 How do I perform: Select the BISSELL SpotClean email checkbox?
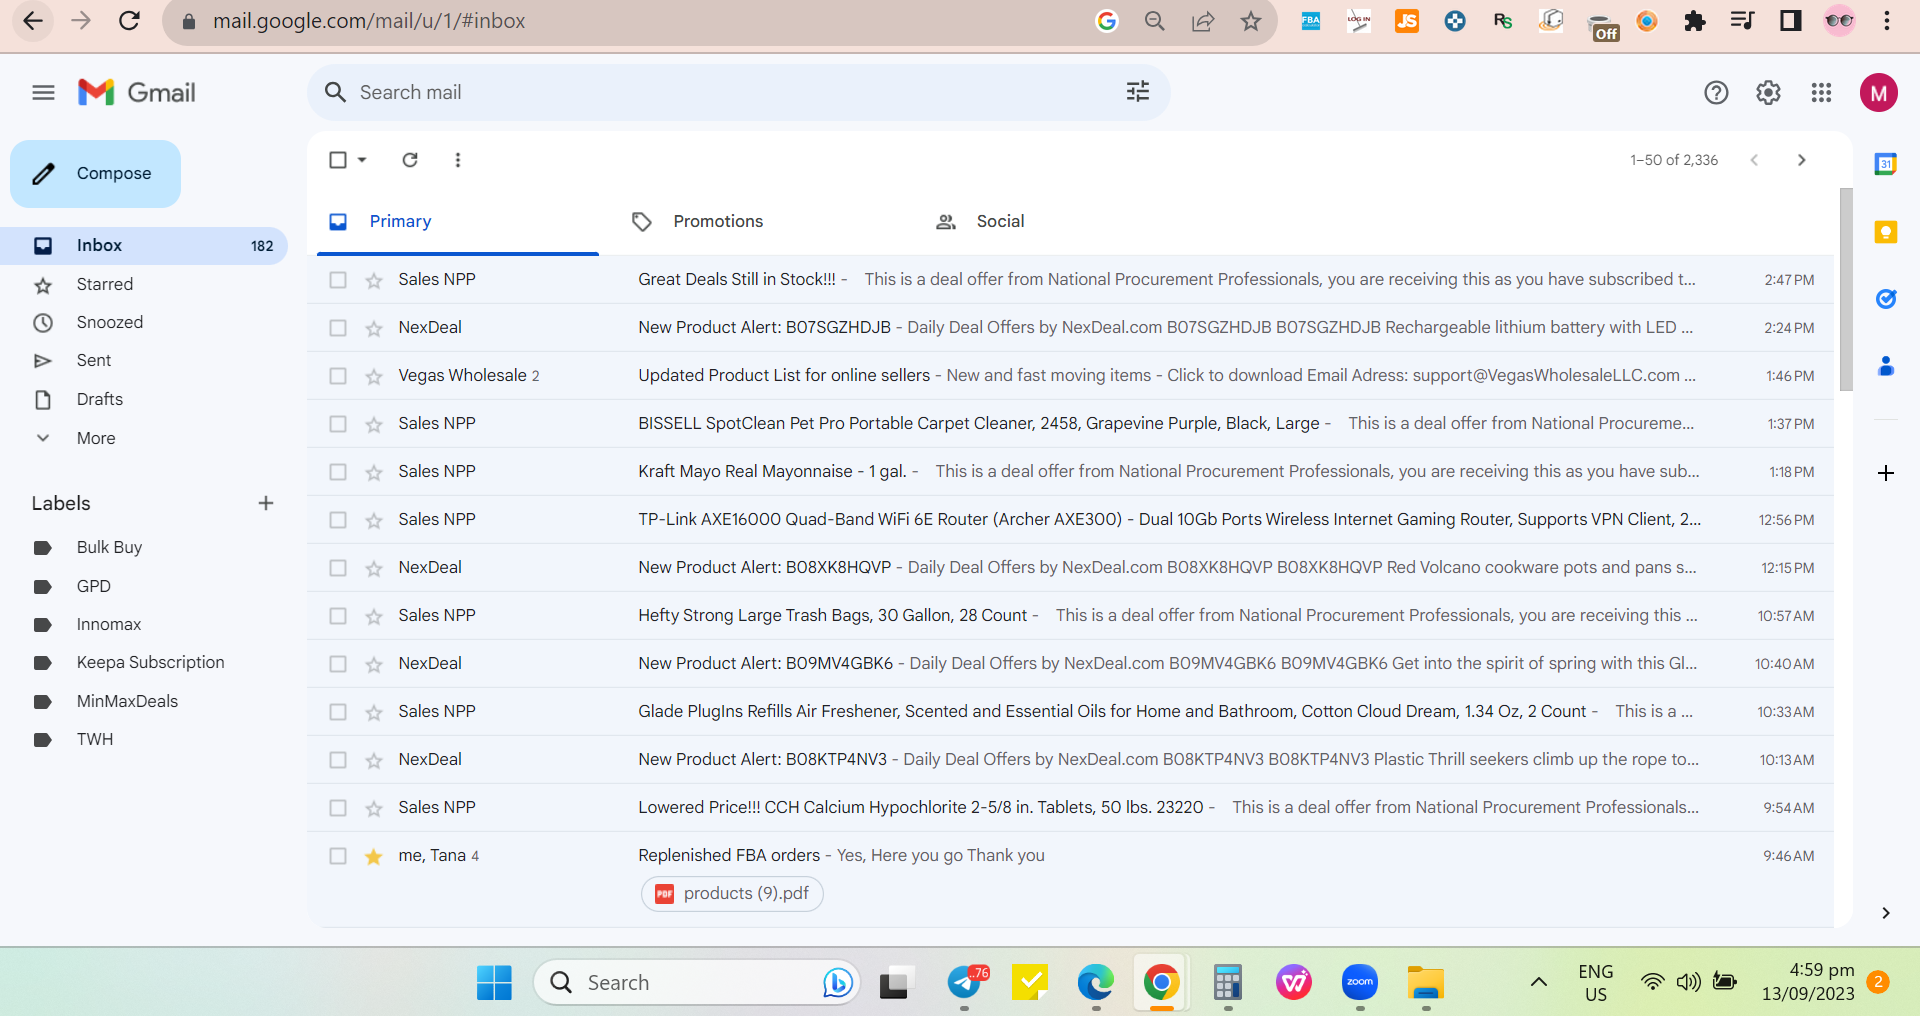pyautogui.click(x=338, y=424)
